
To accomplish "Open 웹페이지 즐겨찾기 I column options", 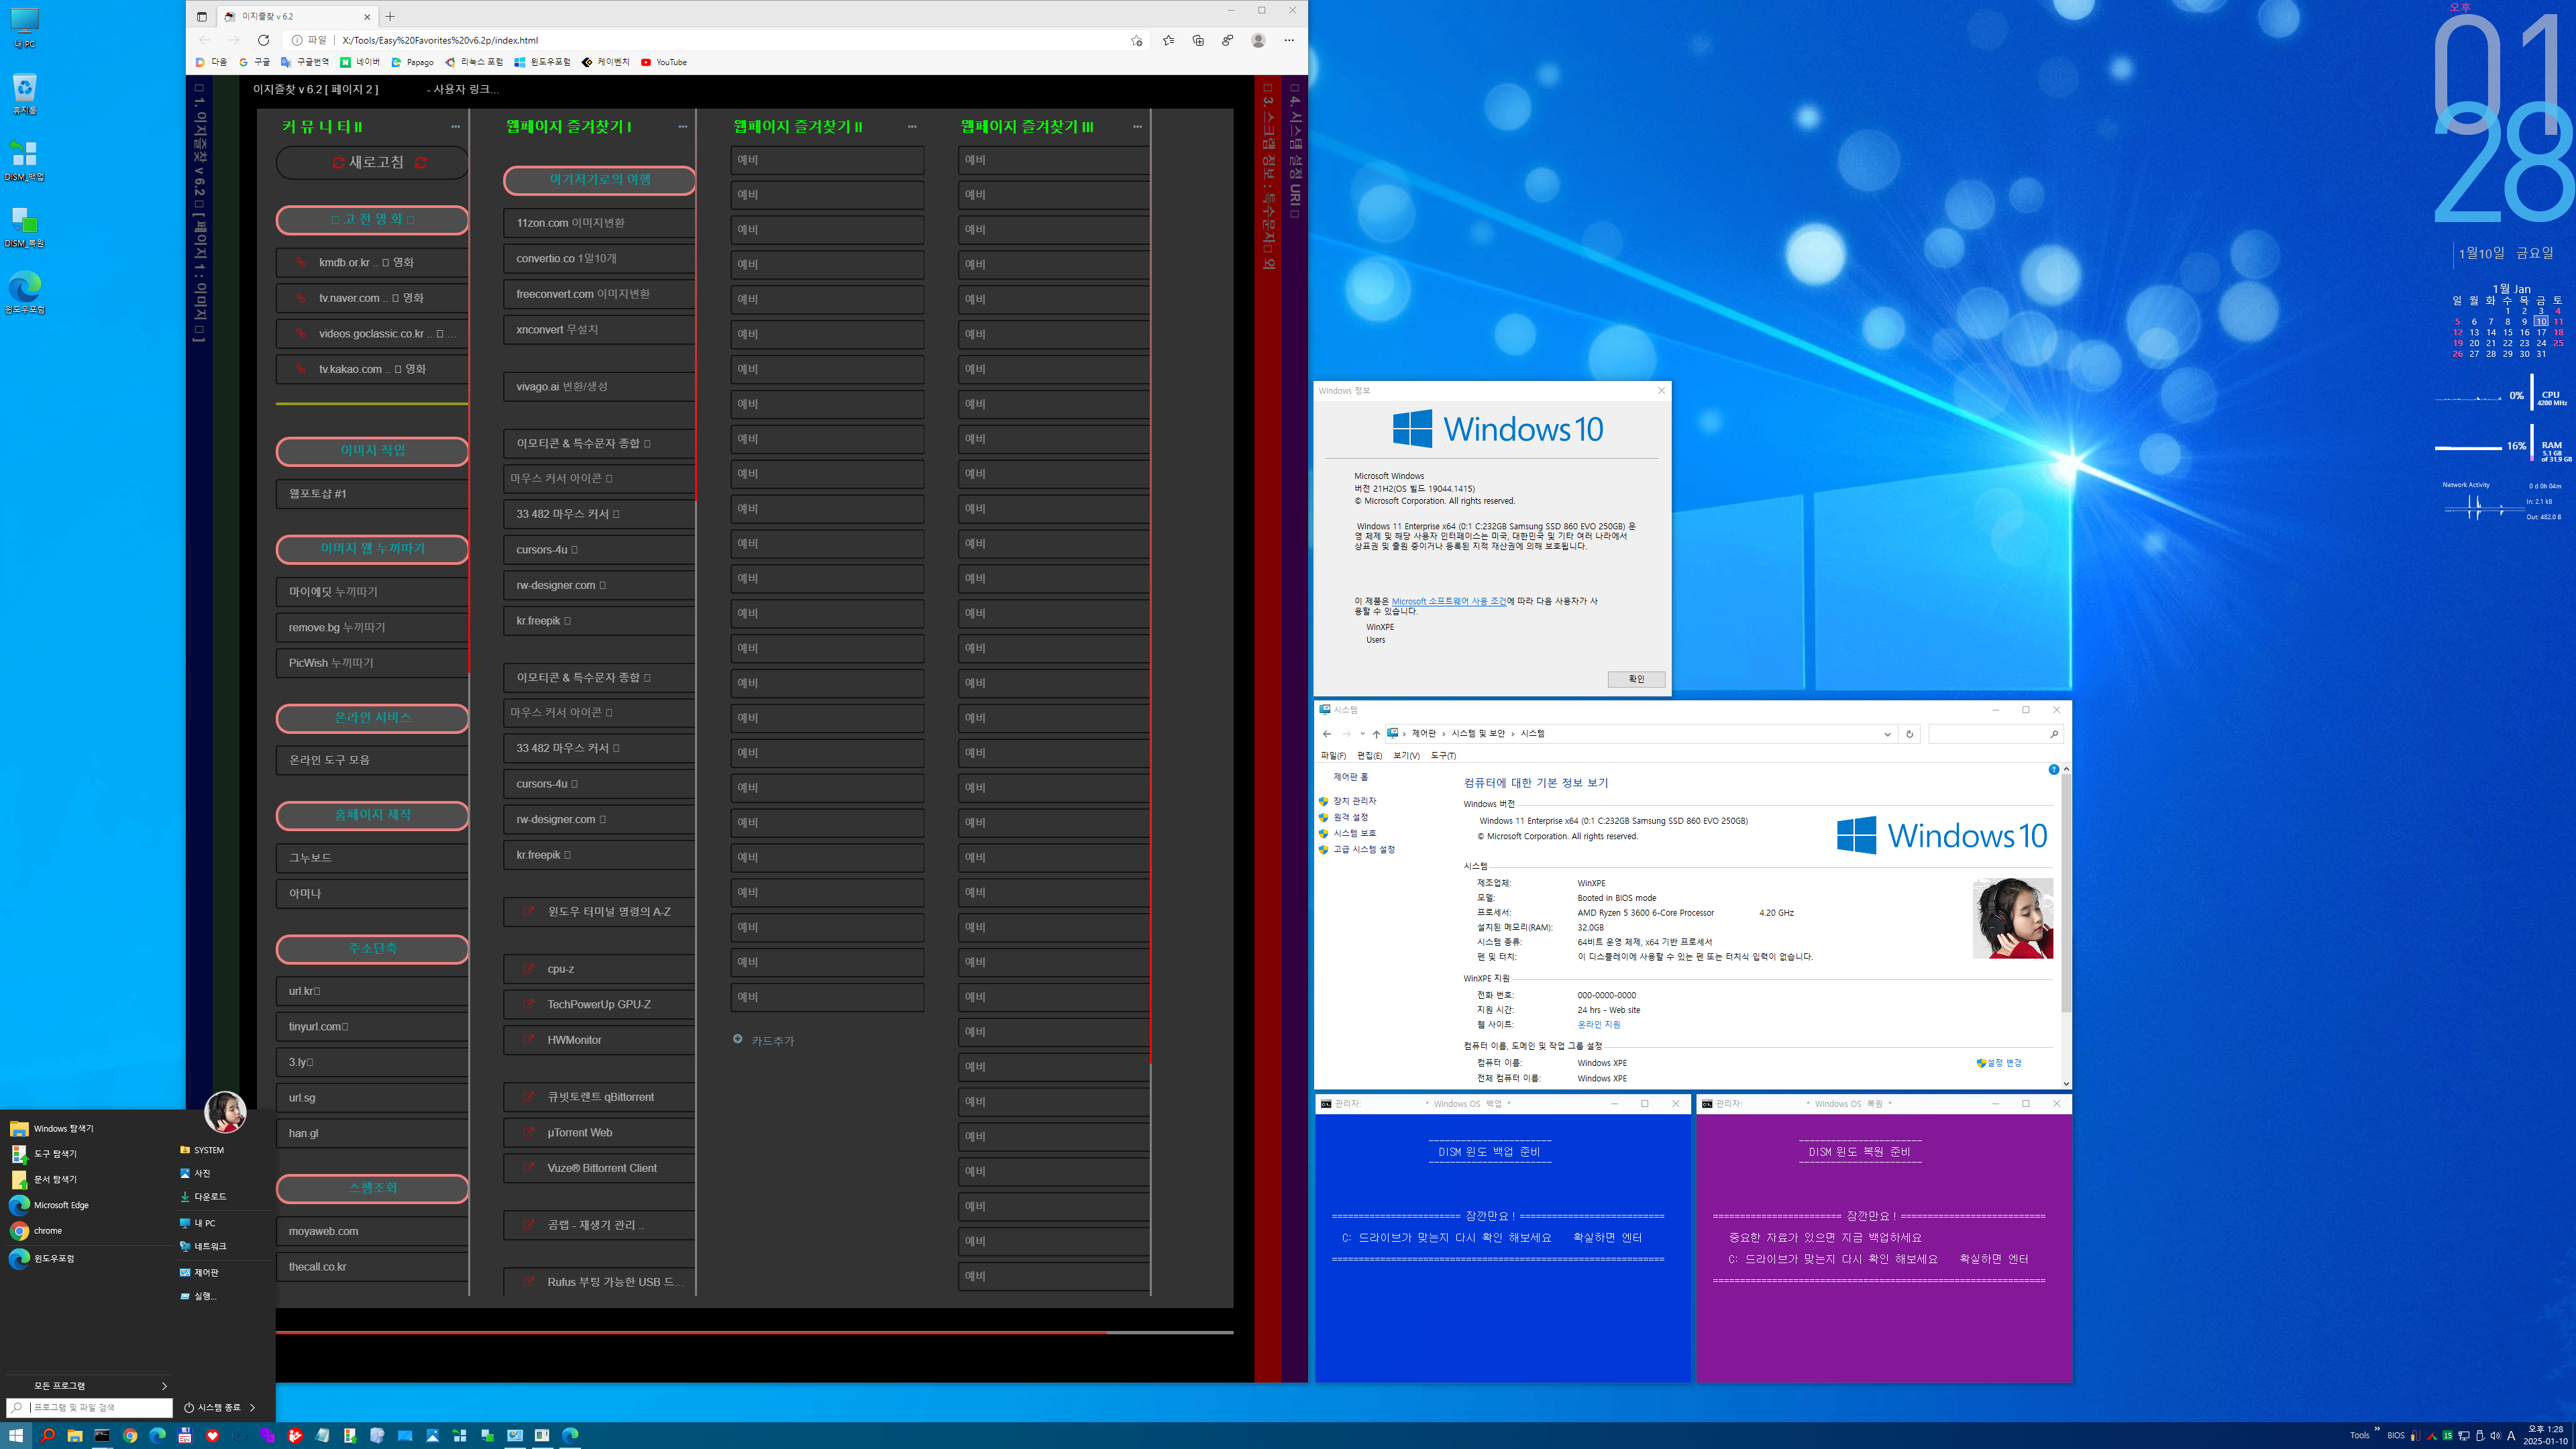I will (x=683, y=127).
